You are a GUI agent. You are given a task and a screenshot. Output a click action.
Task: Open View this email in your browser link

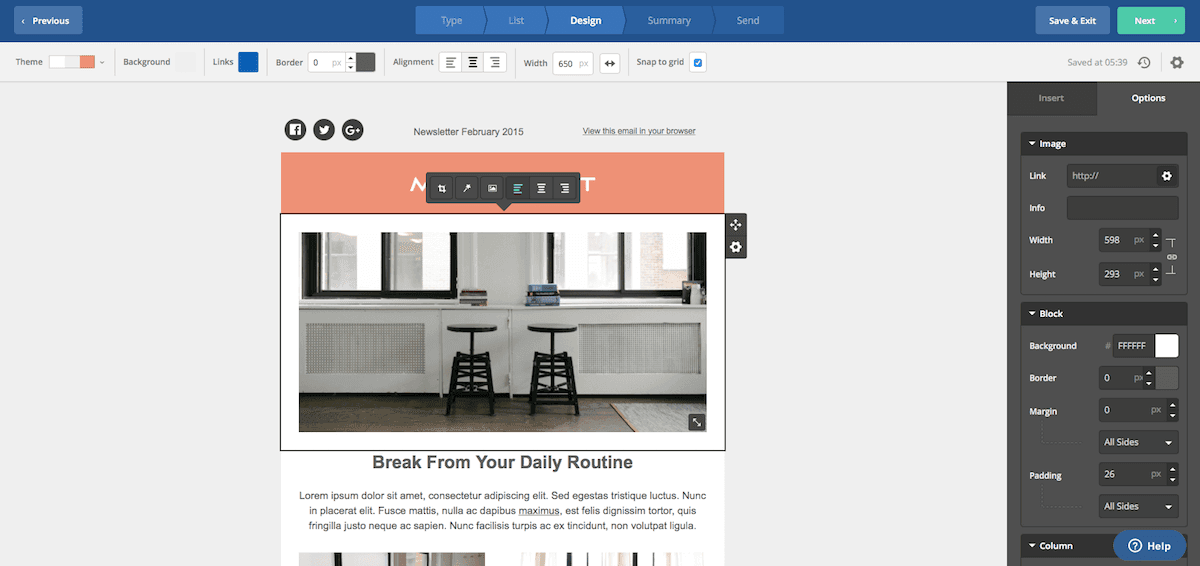639,131
